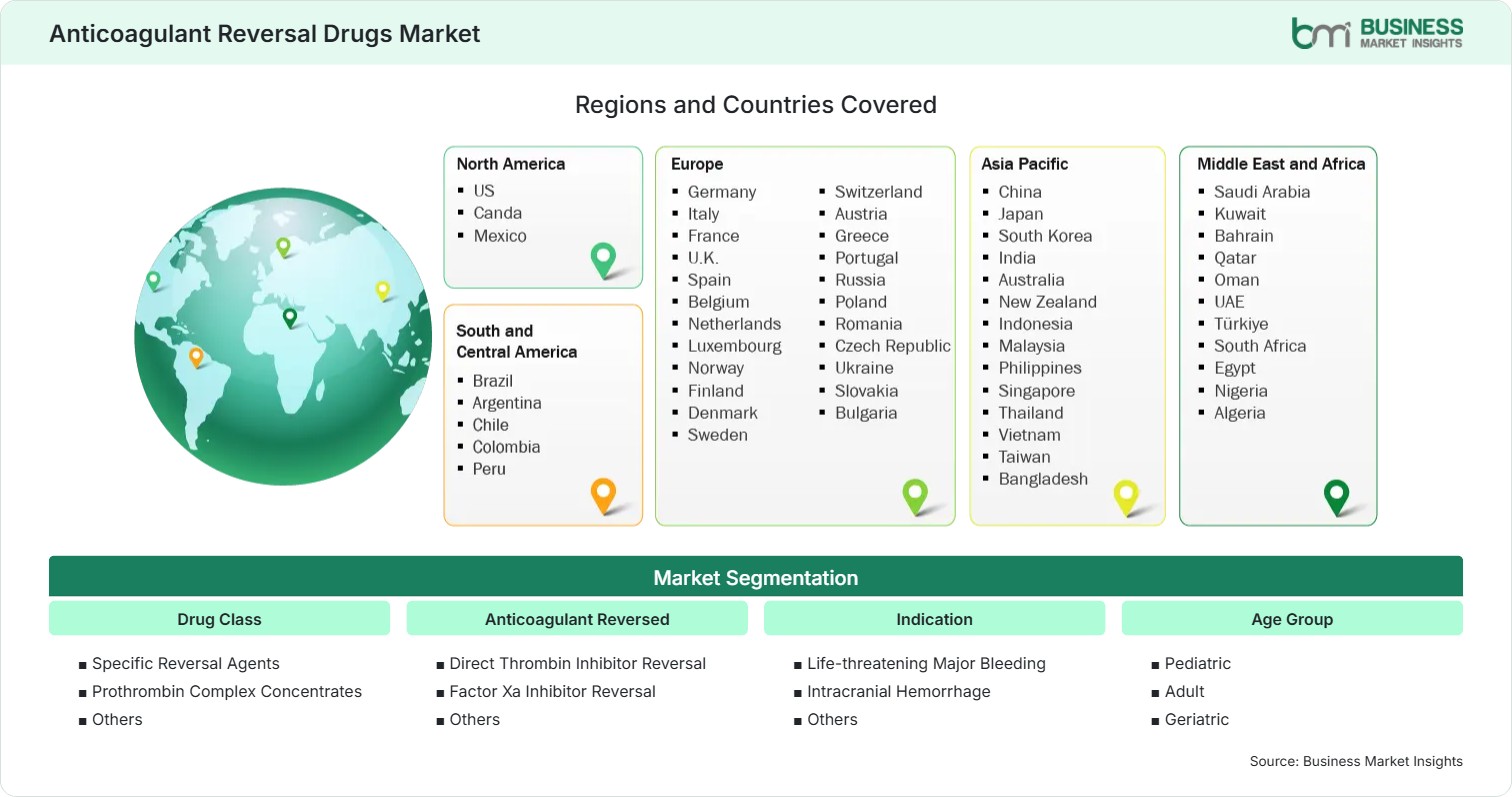This screenshot has height=797, width=1512.
Task: Click 'Sweden' in the Europe list
Action: [x=718, y=434]
